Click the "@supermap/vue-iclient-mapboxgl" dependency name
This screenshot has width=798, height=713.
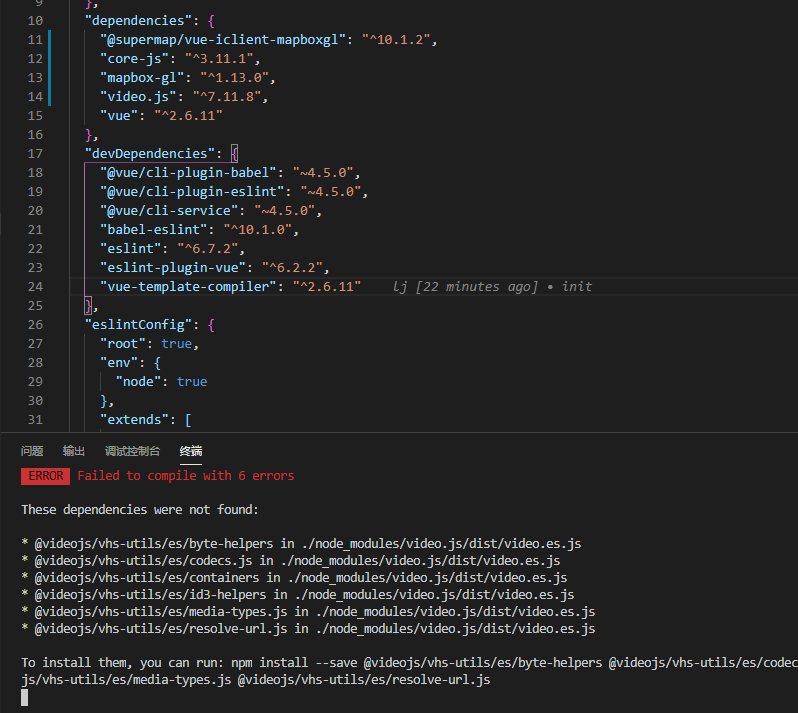tap(223, 40)
